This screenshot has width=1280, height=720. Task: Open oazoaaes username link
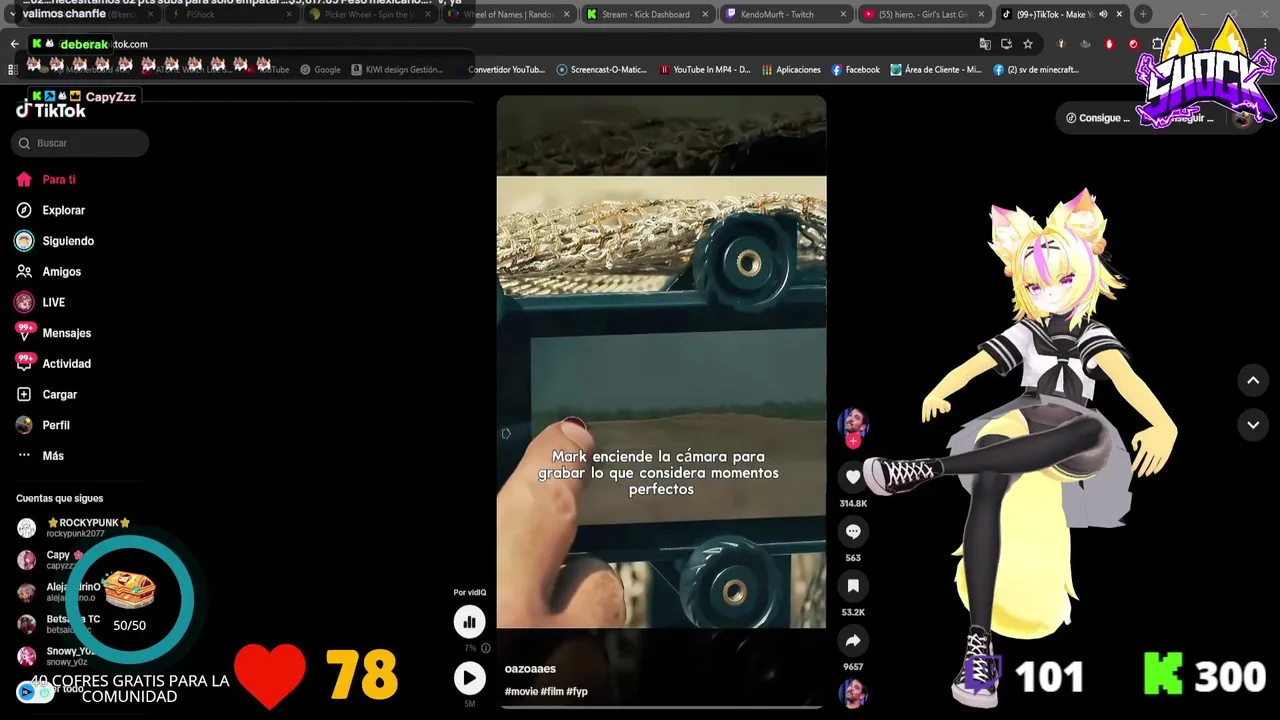pos(530,669)
